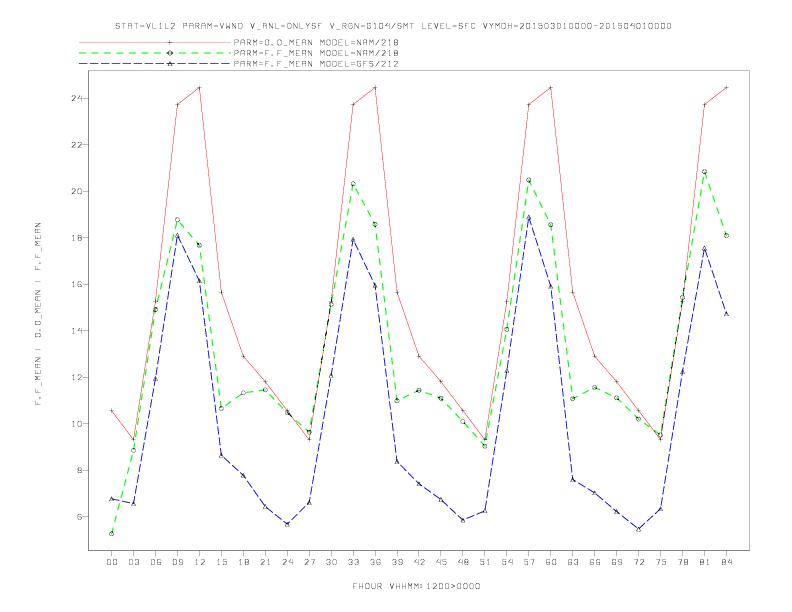
Task: Click y-axis tick label 6
Action: coord(79,517)
